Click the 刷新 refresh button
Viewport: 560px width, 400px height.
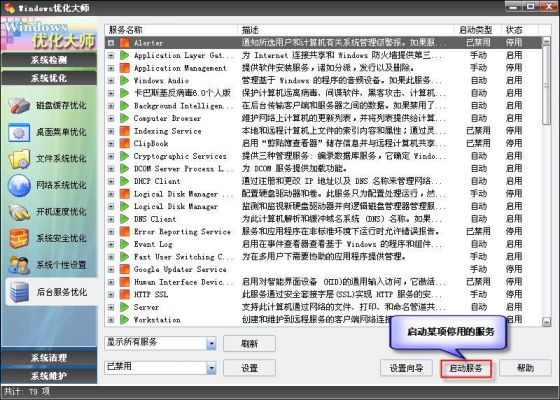[249, 344]
